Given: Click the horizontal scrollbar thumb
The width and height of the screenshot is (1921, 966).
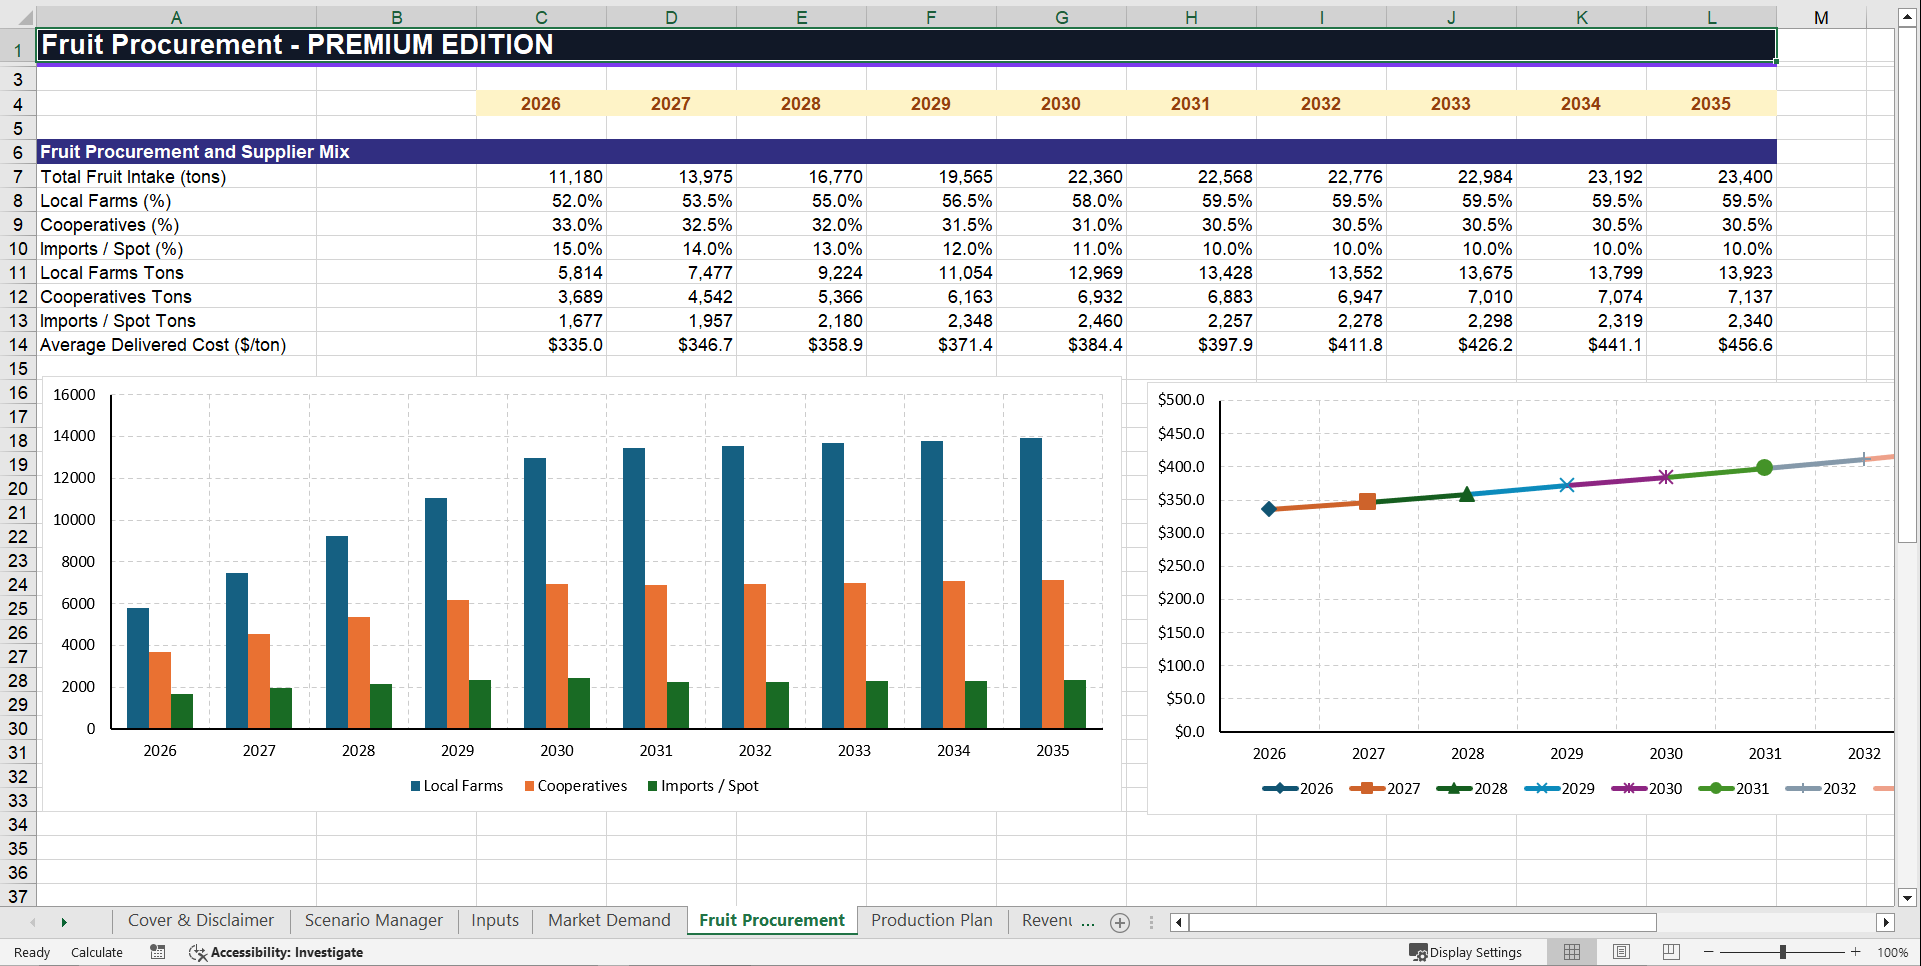Looking at the screenshot, I should (1422, 923).
